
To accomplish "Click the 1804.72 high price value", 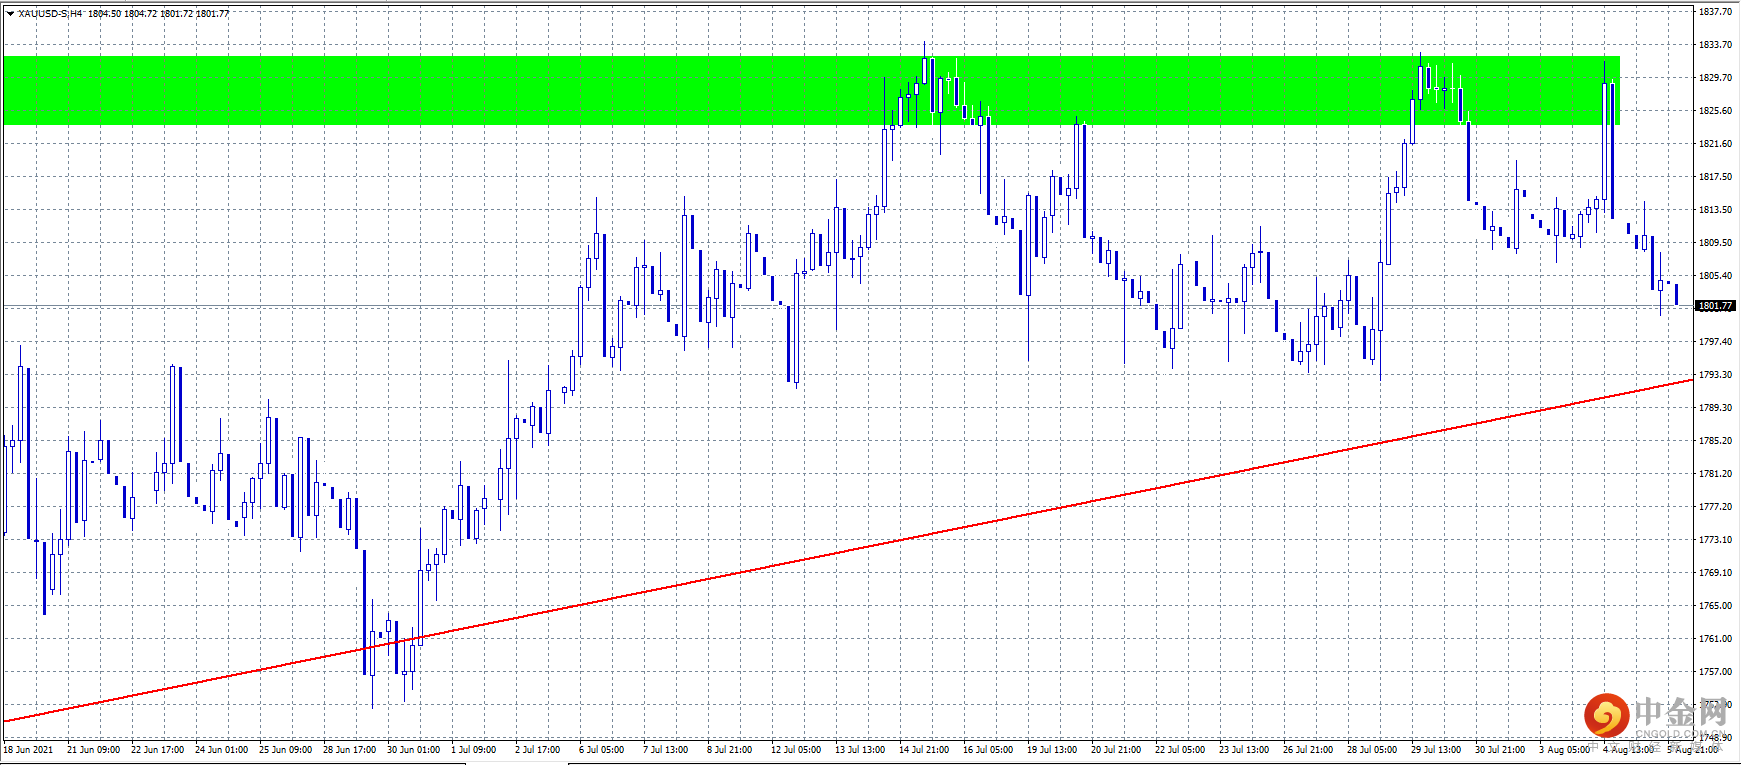I will coord(140,14).
